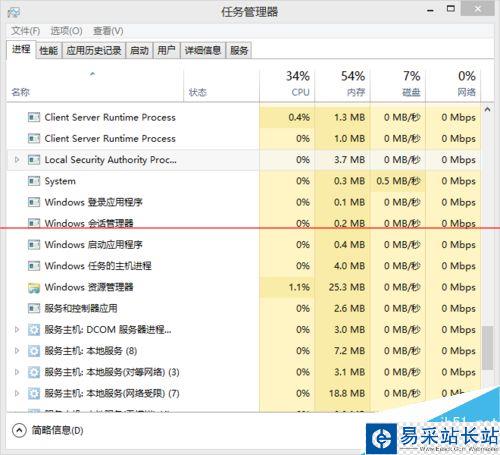The width and height of the screenshot is (500, 455).
Task: Click the gear icon of 服务主机: DCOM 服务器进程
Action: pos(34,330)
